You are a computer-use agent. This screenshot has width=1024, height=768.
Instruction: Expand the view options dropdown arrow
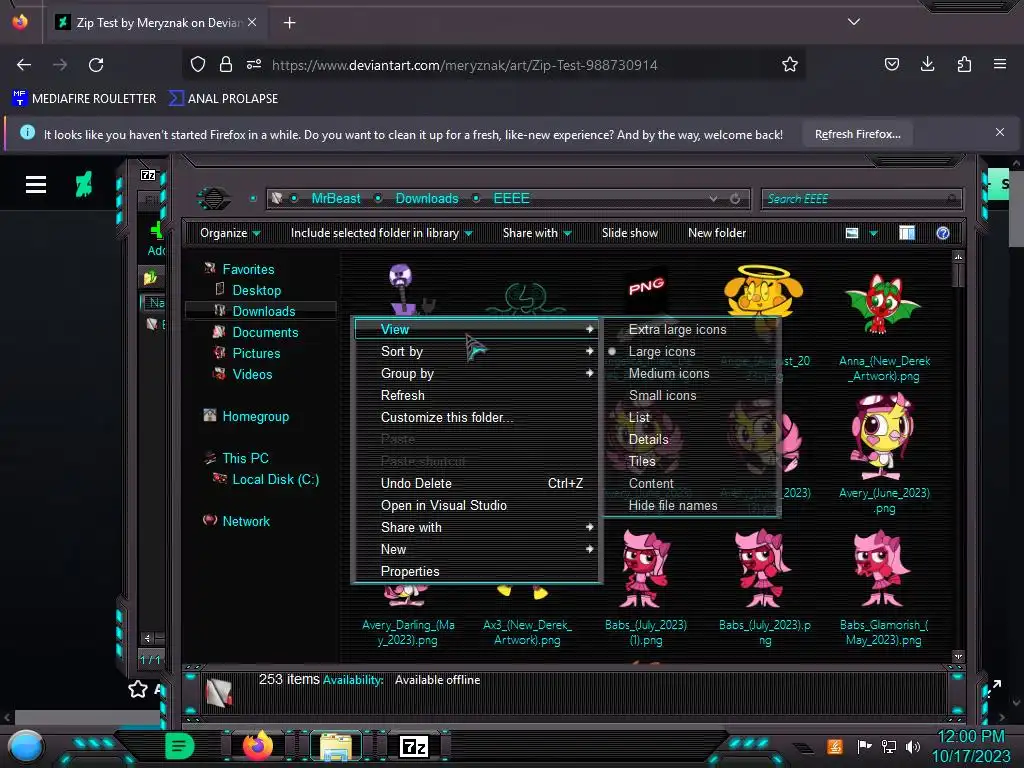pos(874,233)
